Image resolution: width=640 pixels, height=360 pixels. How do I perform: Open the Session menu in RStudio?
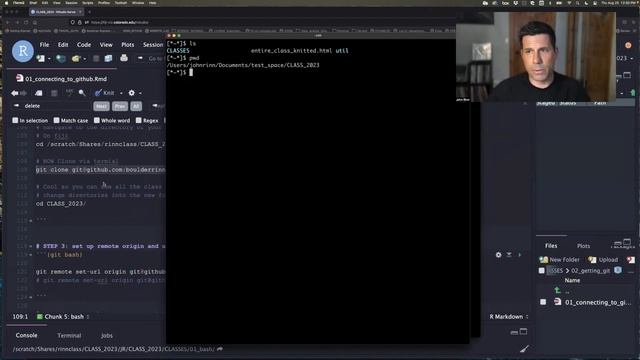[x=153, y=44]
